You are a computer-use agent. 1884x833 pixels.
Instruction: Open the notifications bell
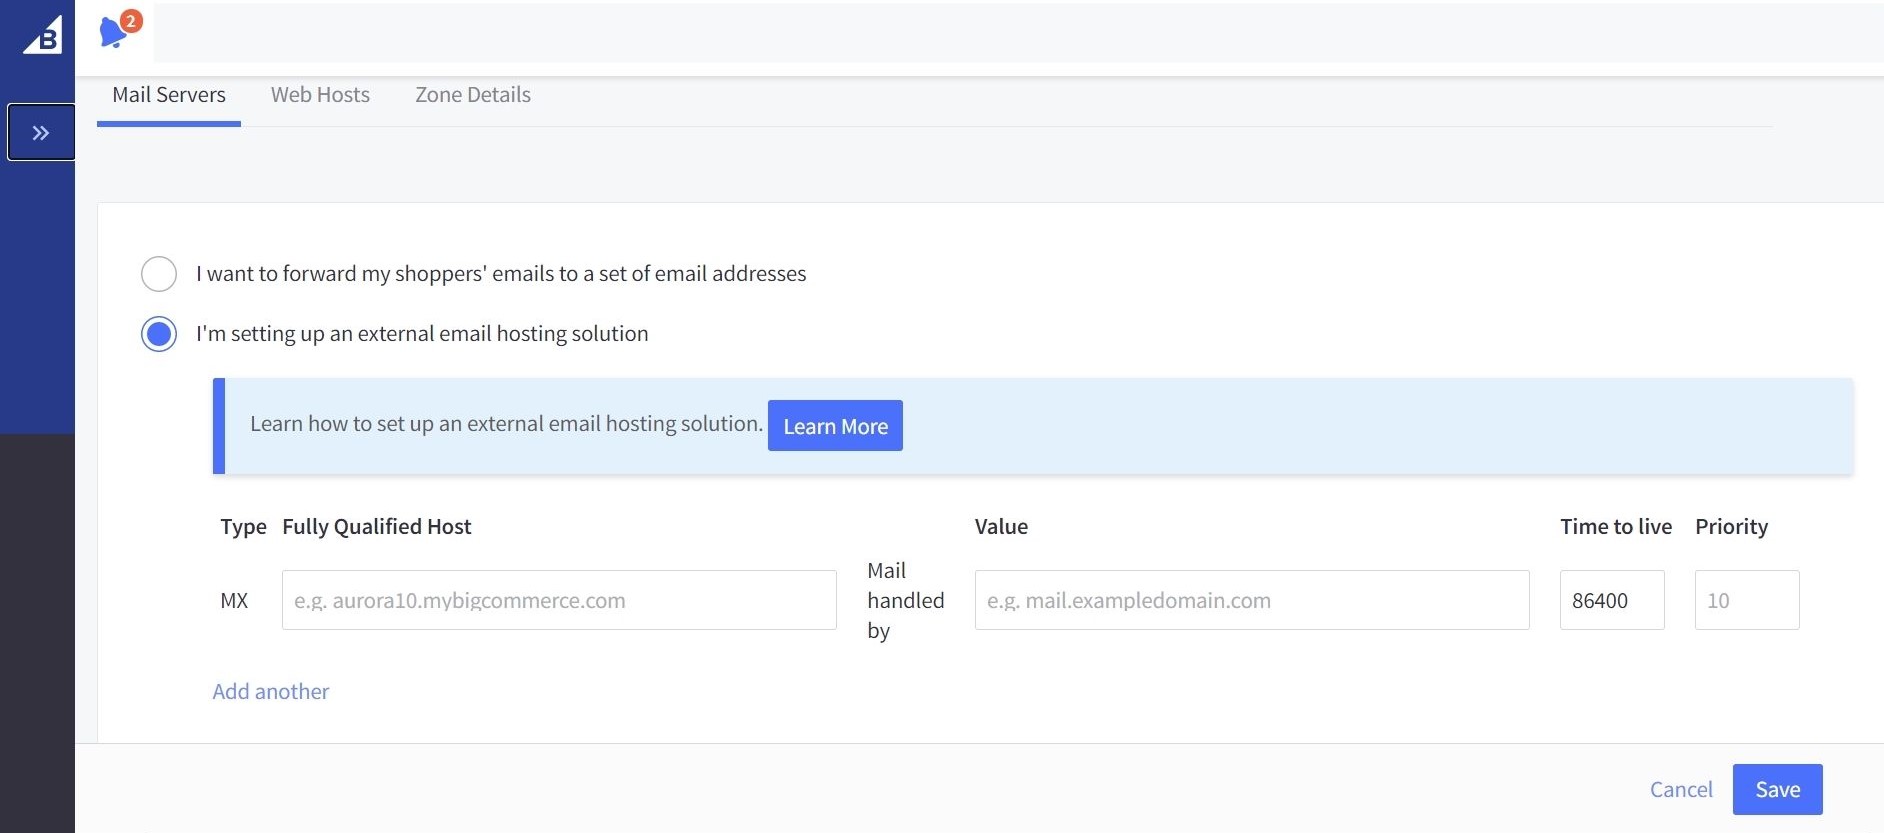click(113, 34)
